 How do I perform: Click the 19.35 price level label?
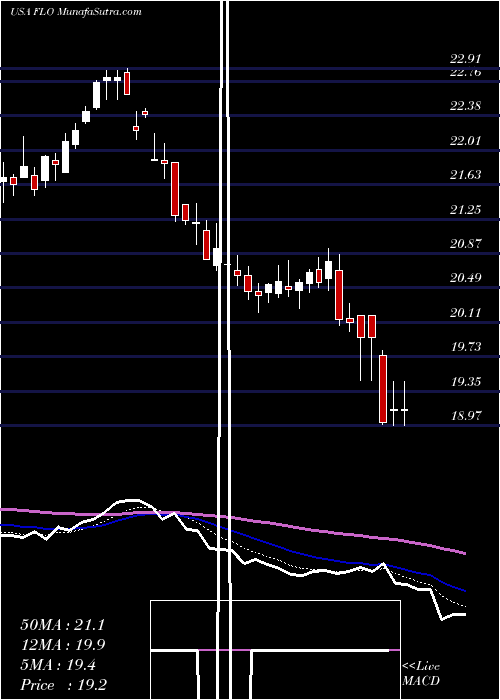click(x=466, y=382)
